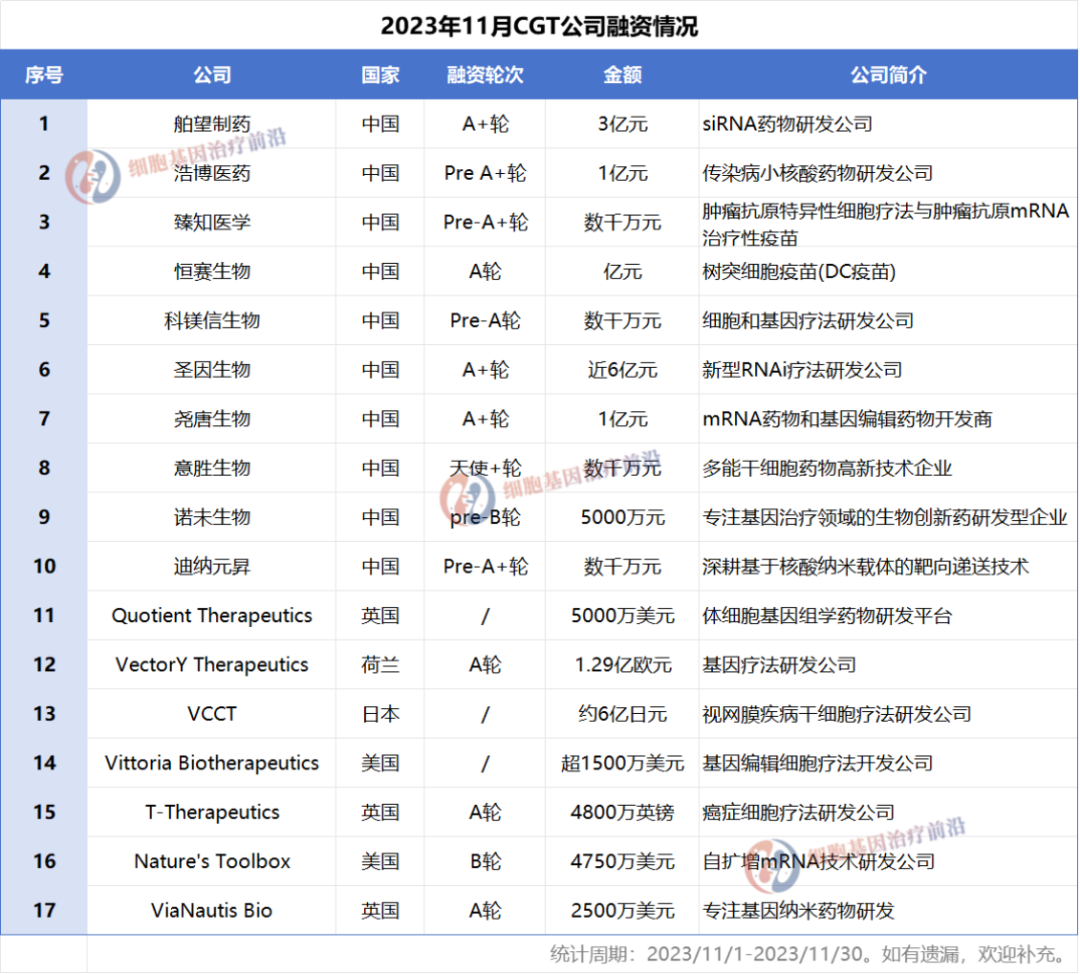This screenshot has width=1080, height=974.
Task: Click the 近6亿元 amount cell
Action: pos(622,370)
